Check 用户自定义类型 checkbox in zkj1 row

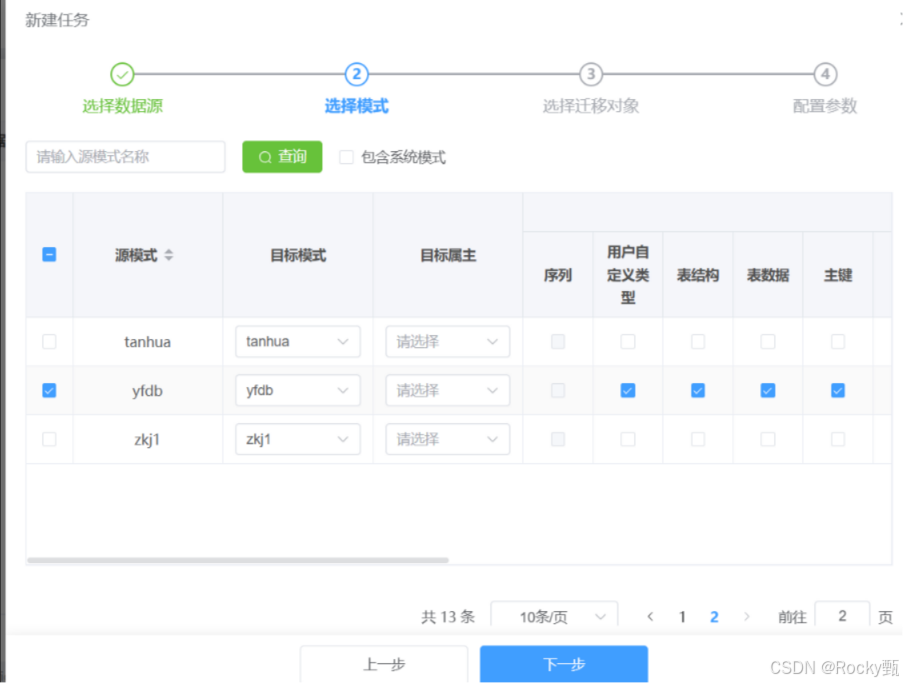[x=628, y=439]
